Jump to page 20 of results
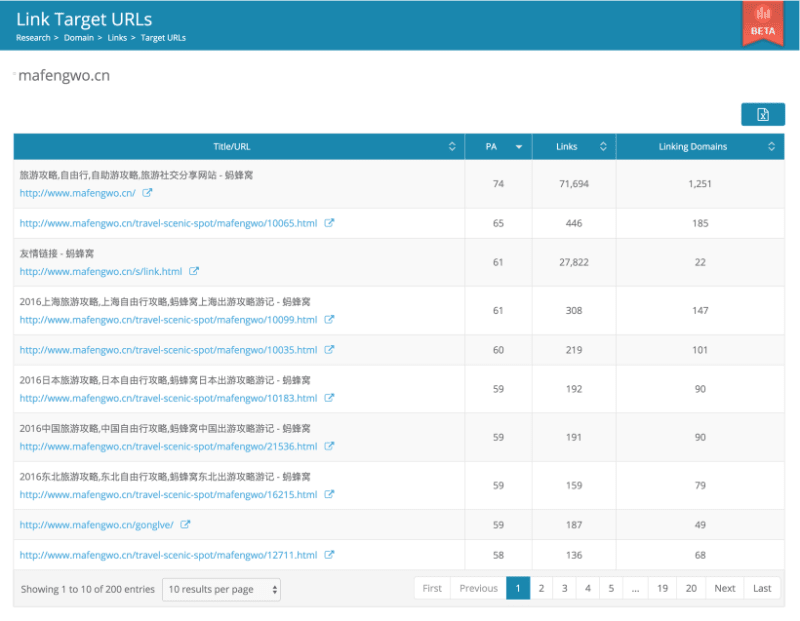The image size is (800, 621). tap(690, 588)
